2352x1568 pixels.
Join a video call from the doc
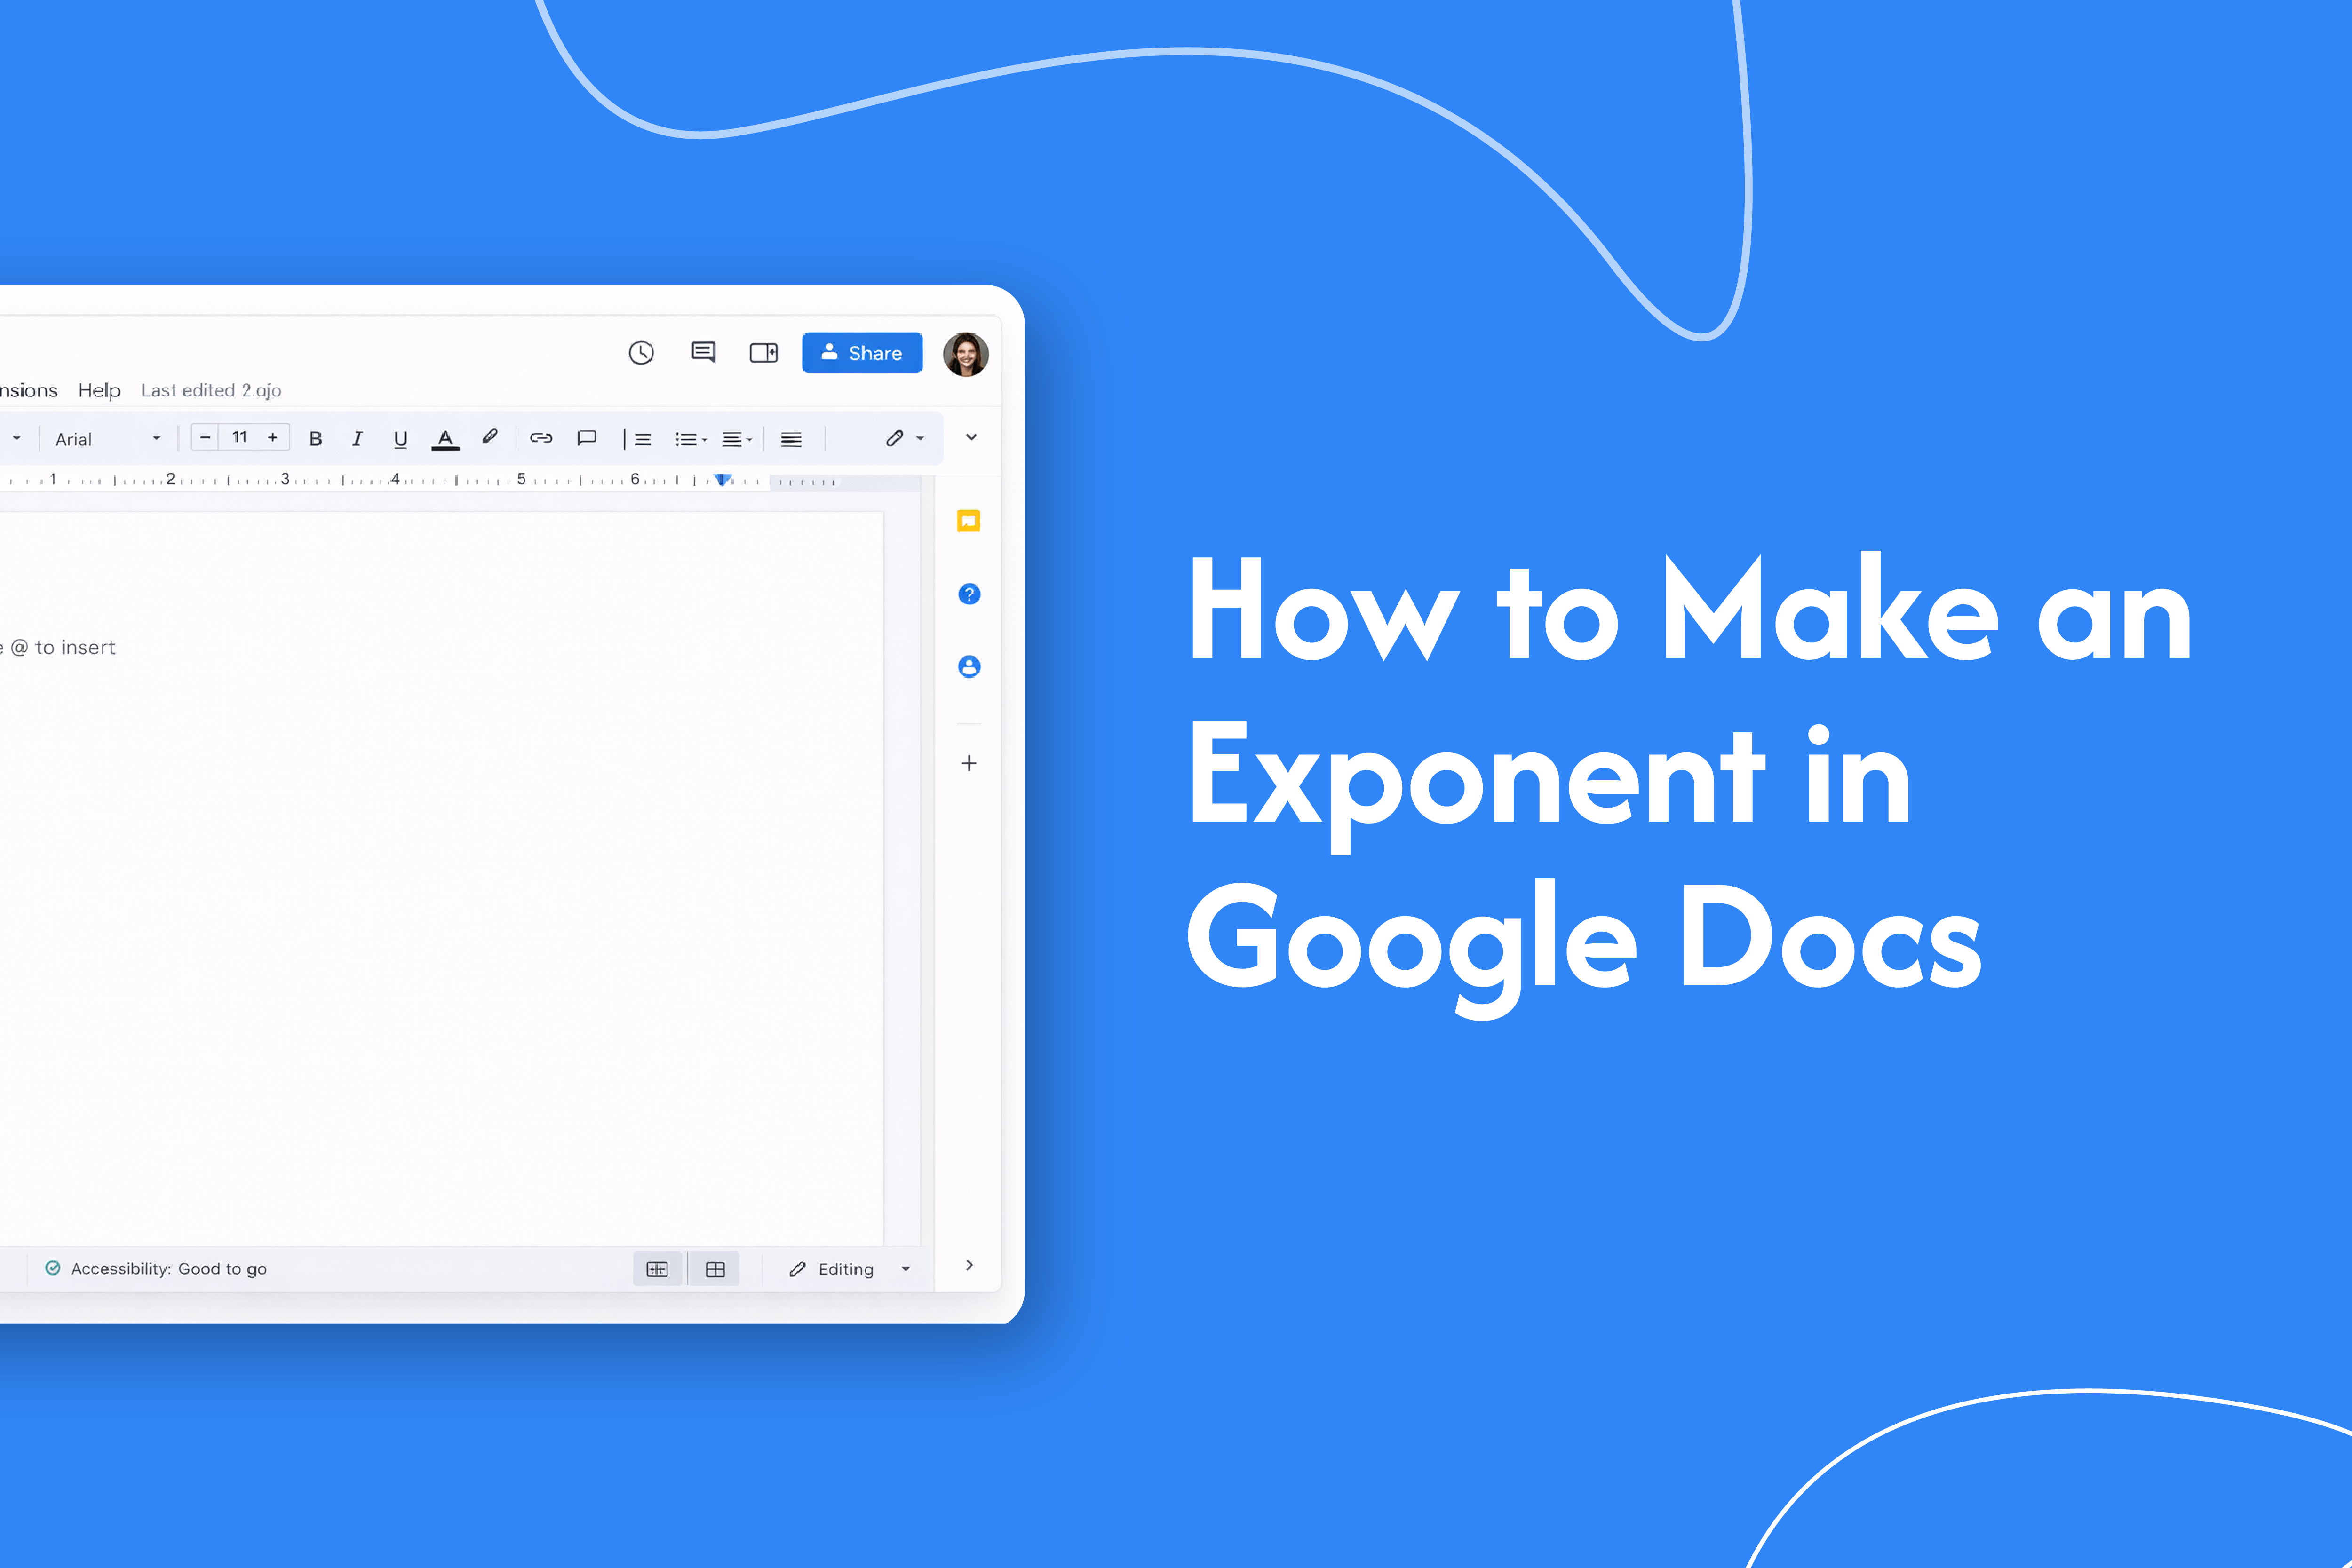click(763, 352)
